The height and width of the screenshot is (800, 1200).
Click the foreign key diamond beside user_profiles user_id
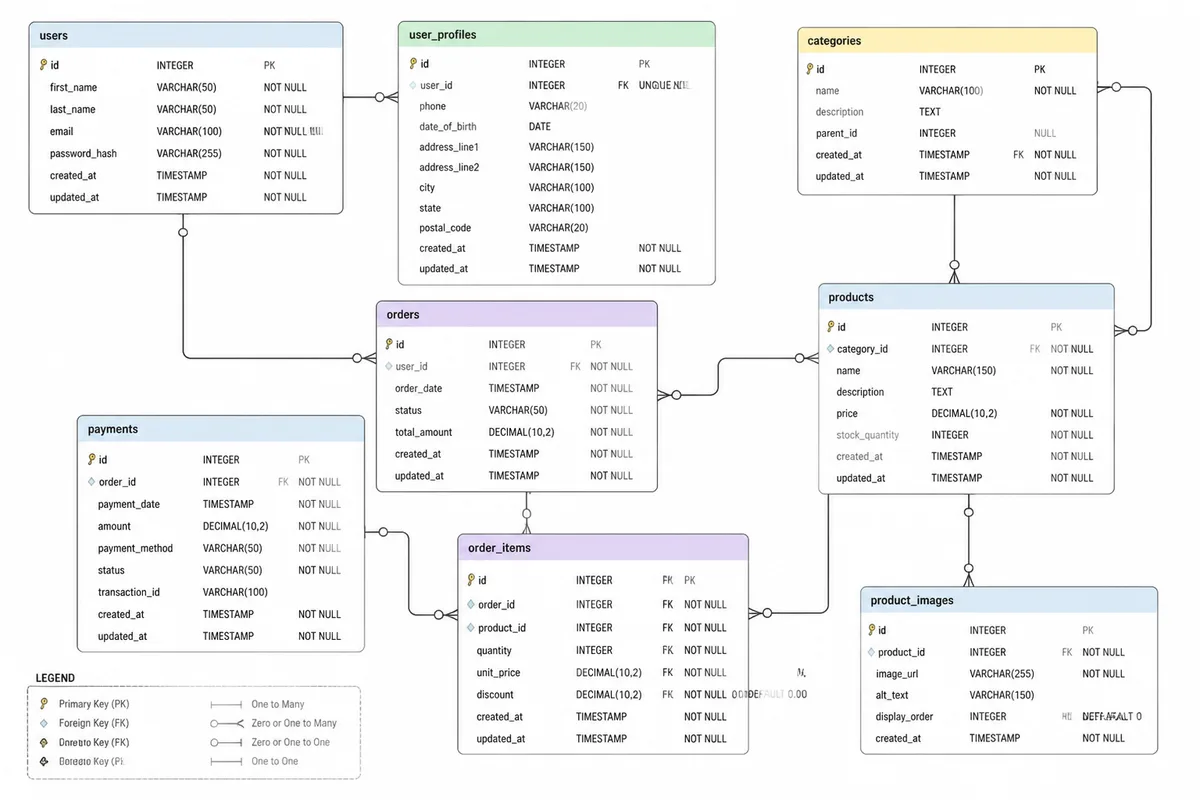tap(412, 85)
